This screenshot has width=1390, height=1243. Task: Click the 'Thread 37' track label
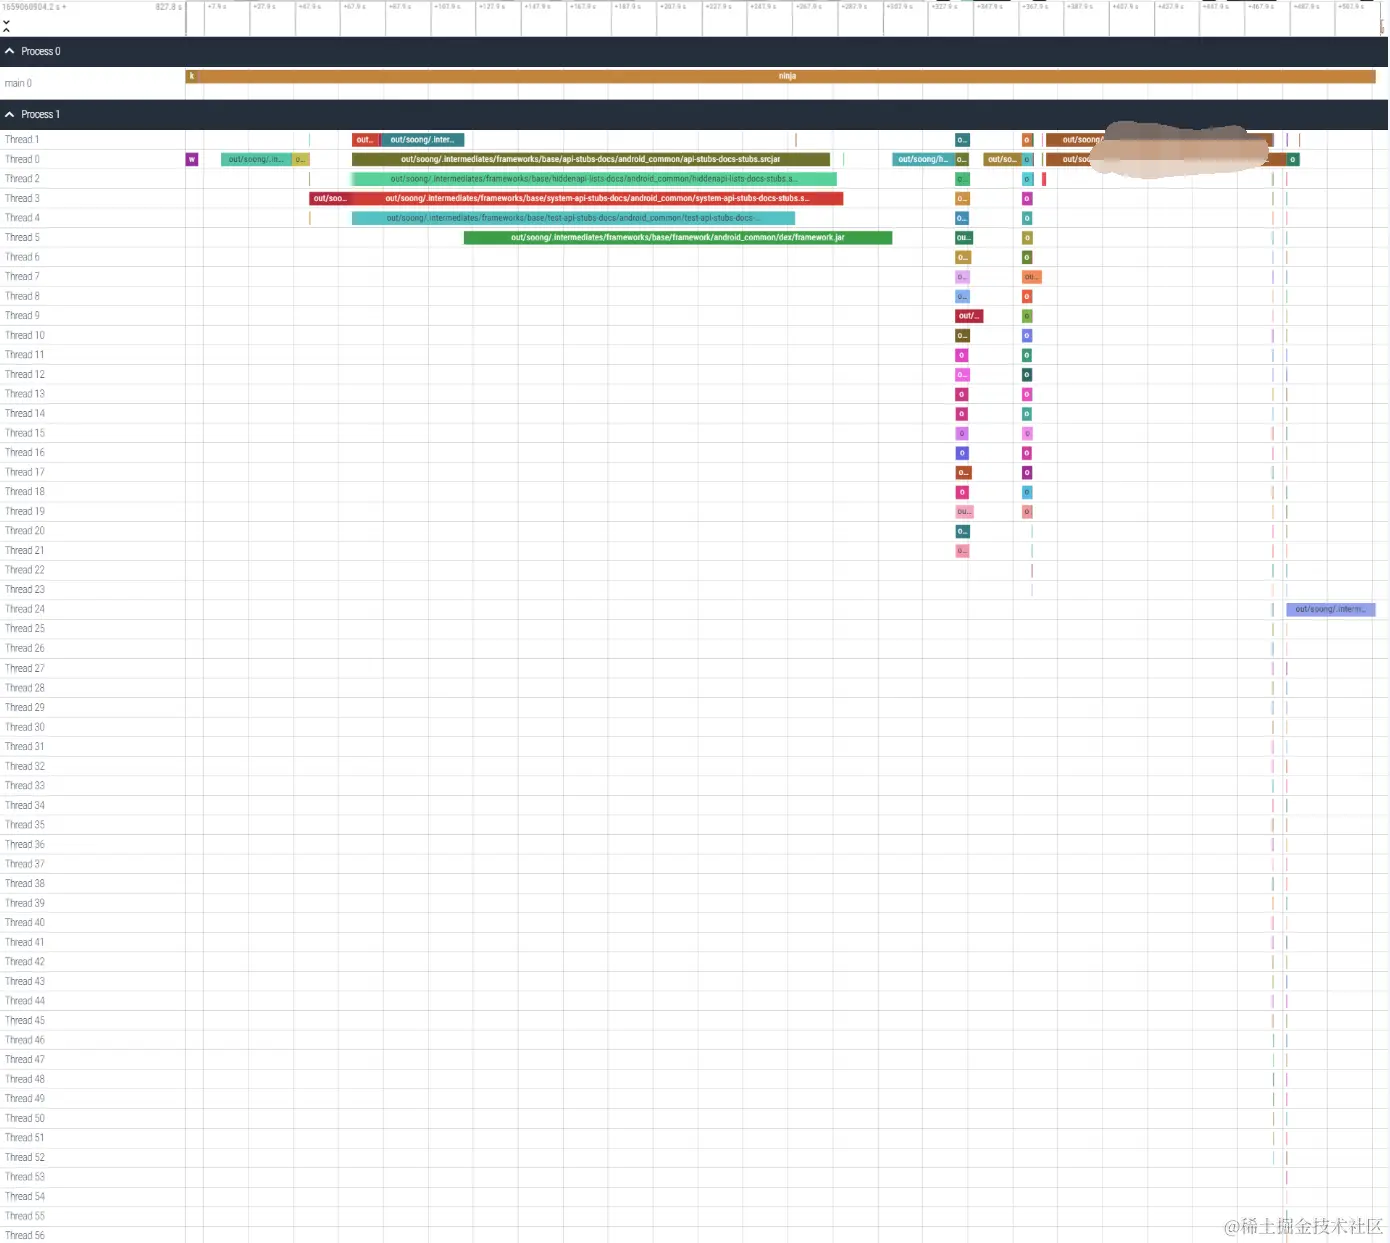click(25, 864)
